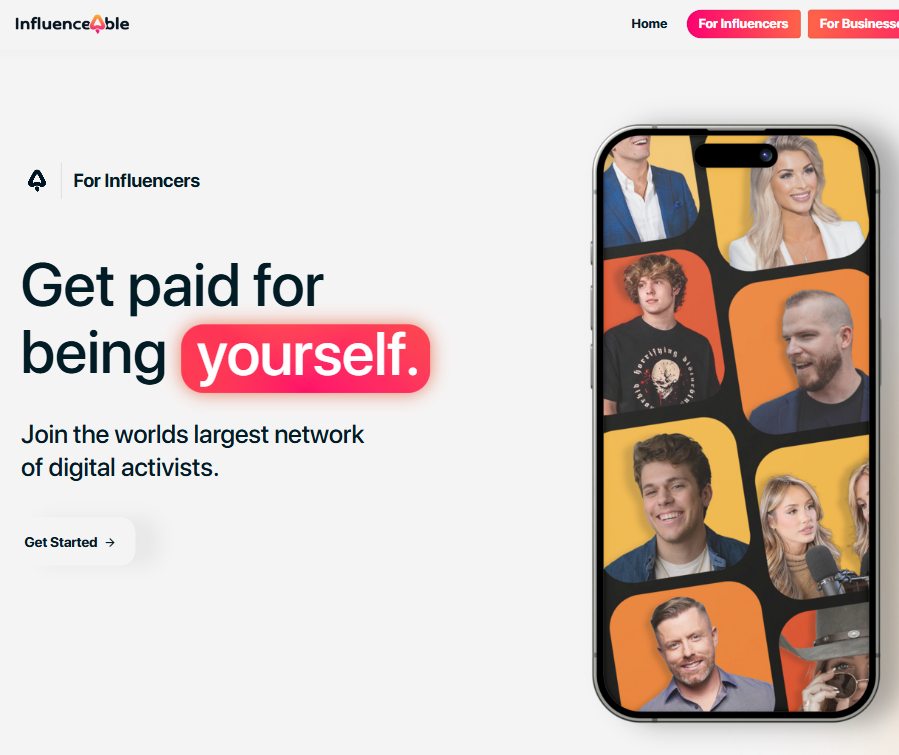Click the For Influencers section heading text
Image resolution: width=899 pixels, height=755 pixels.
coord(136,181)
